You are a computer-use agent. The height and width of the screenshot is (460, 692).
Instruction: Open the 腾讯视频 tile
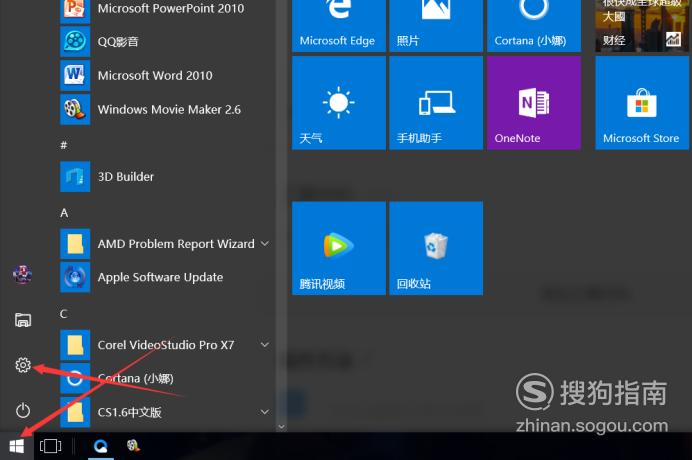338,249
